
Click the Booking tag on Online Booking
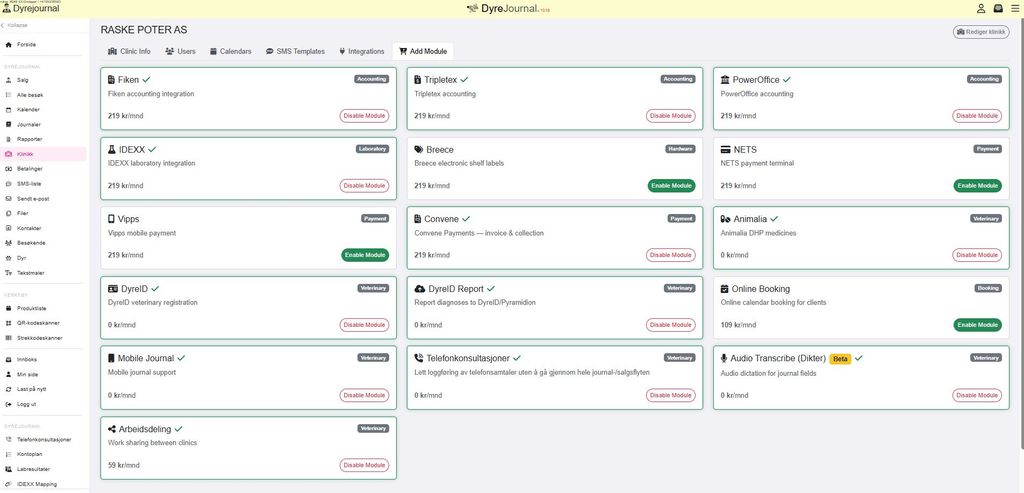988,288
